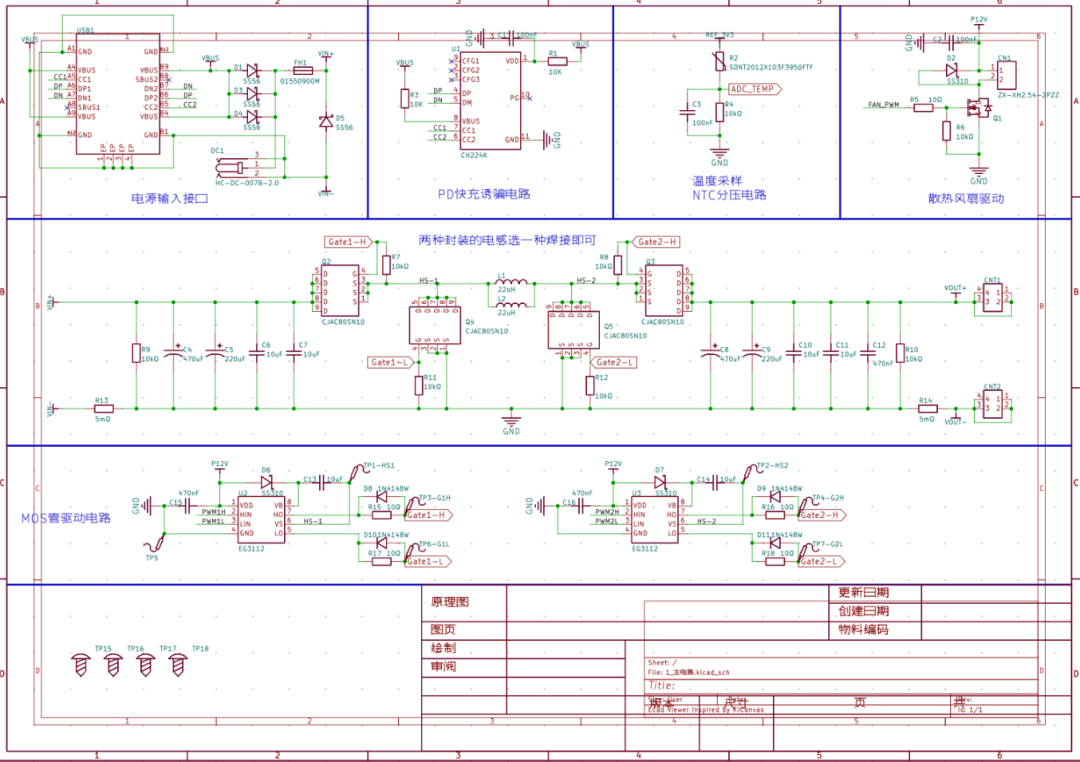The image size is (1080, 762).
Task: Click the 创建日期 title block cell
Action: pos(863,611)
